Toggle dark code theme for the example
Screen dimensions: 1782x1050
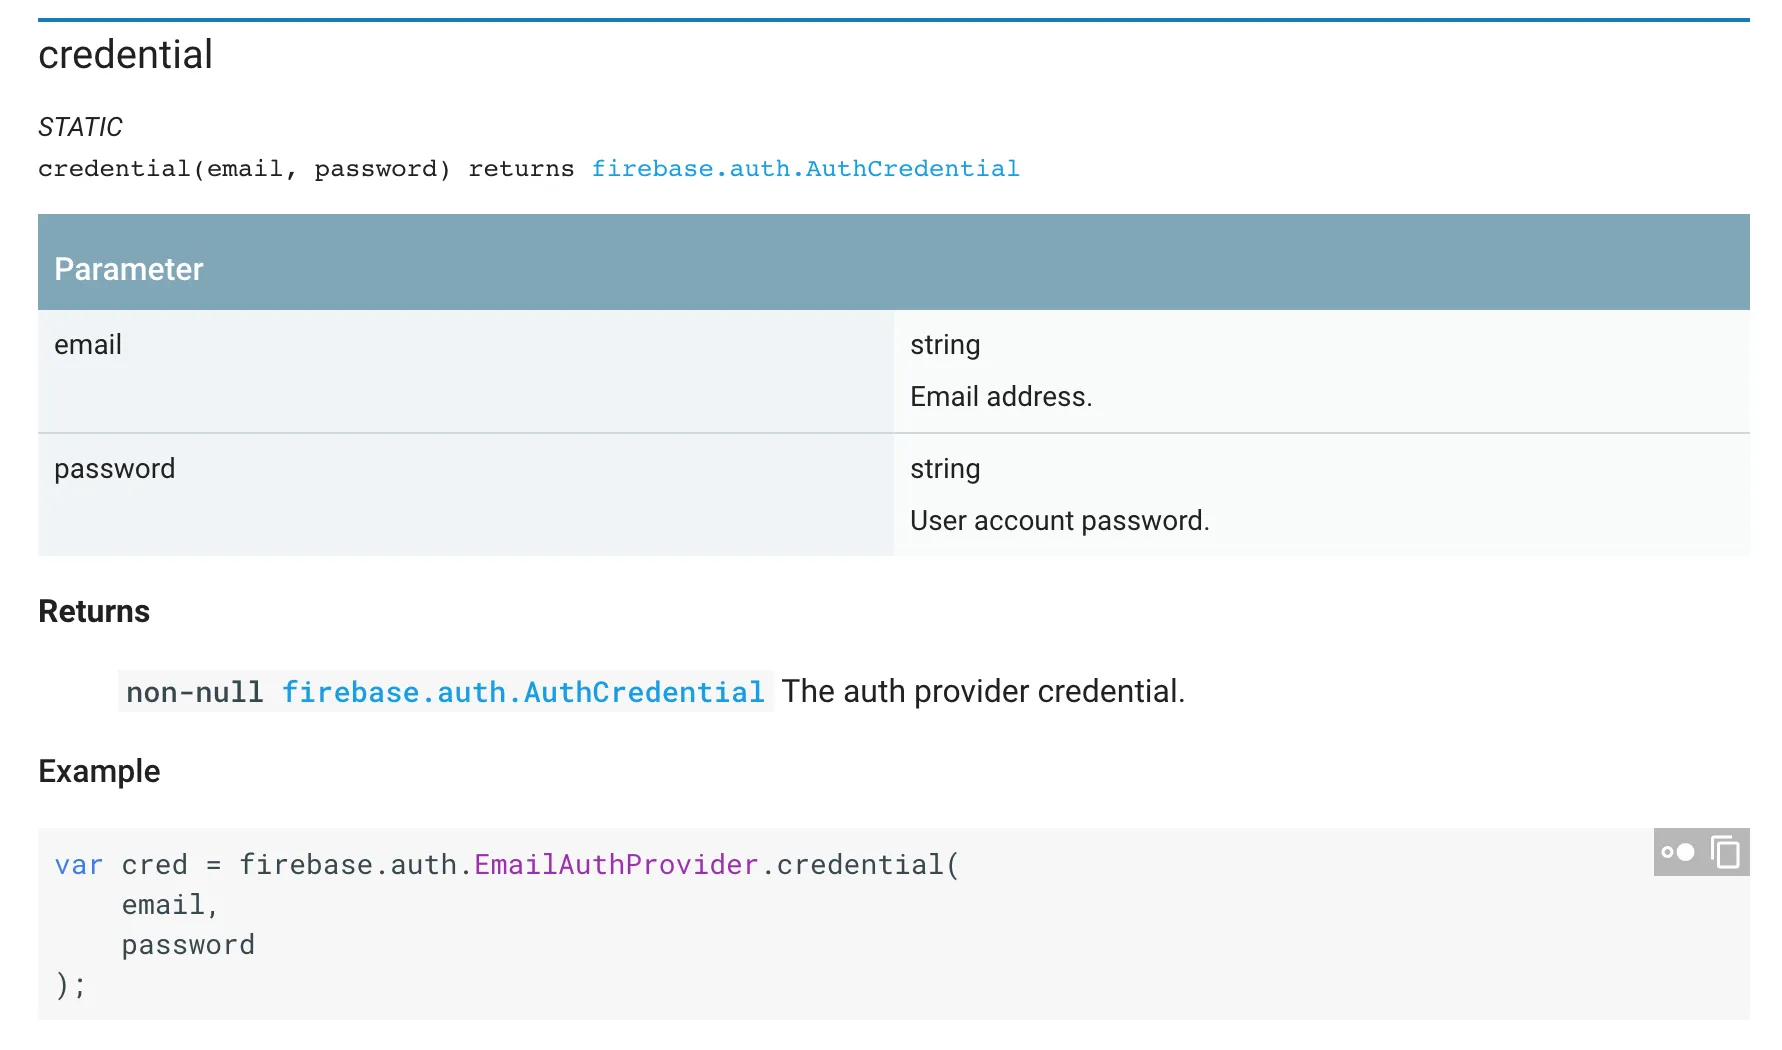(x=1678, y=853)
